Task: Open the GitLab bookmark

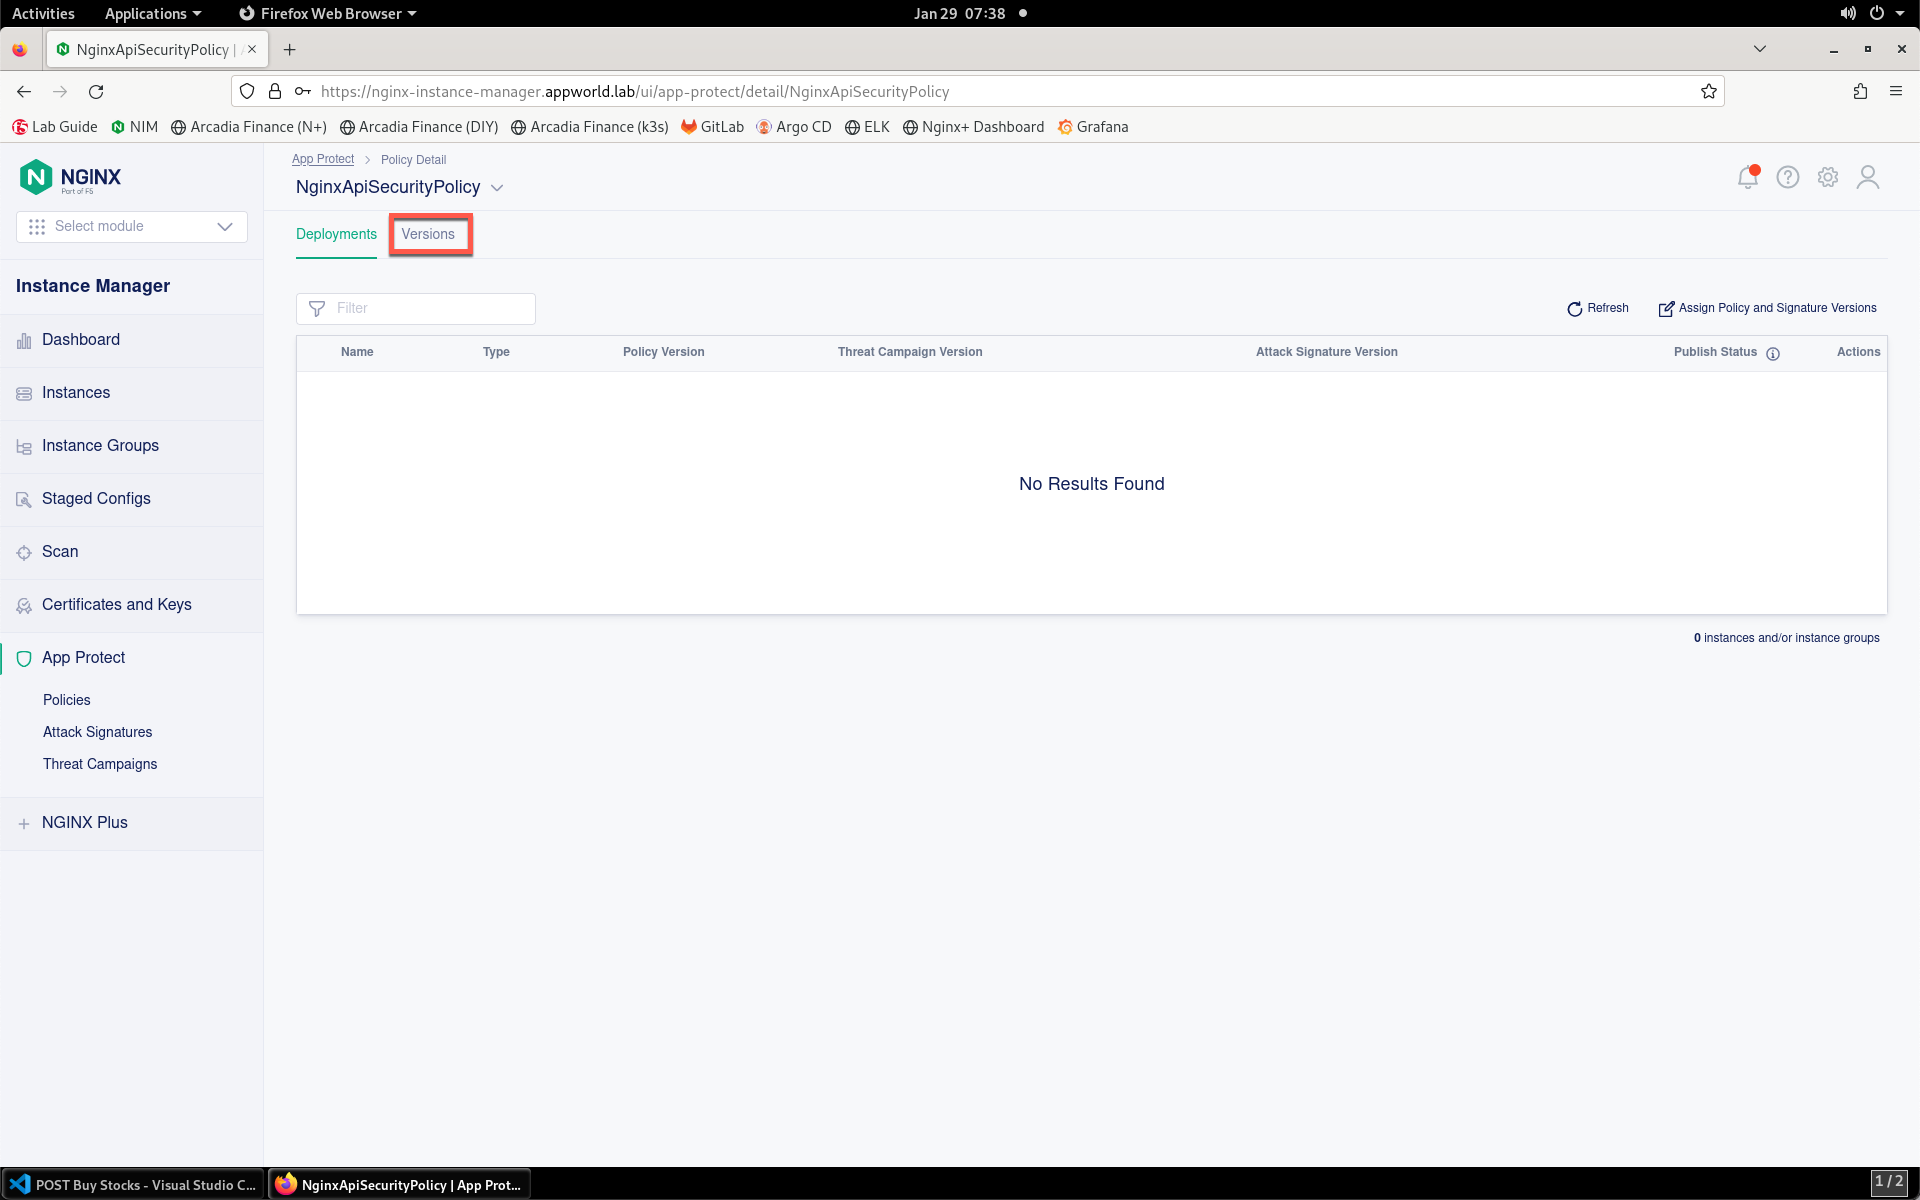Action: 712,127
